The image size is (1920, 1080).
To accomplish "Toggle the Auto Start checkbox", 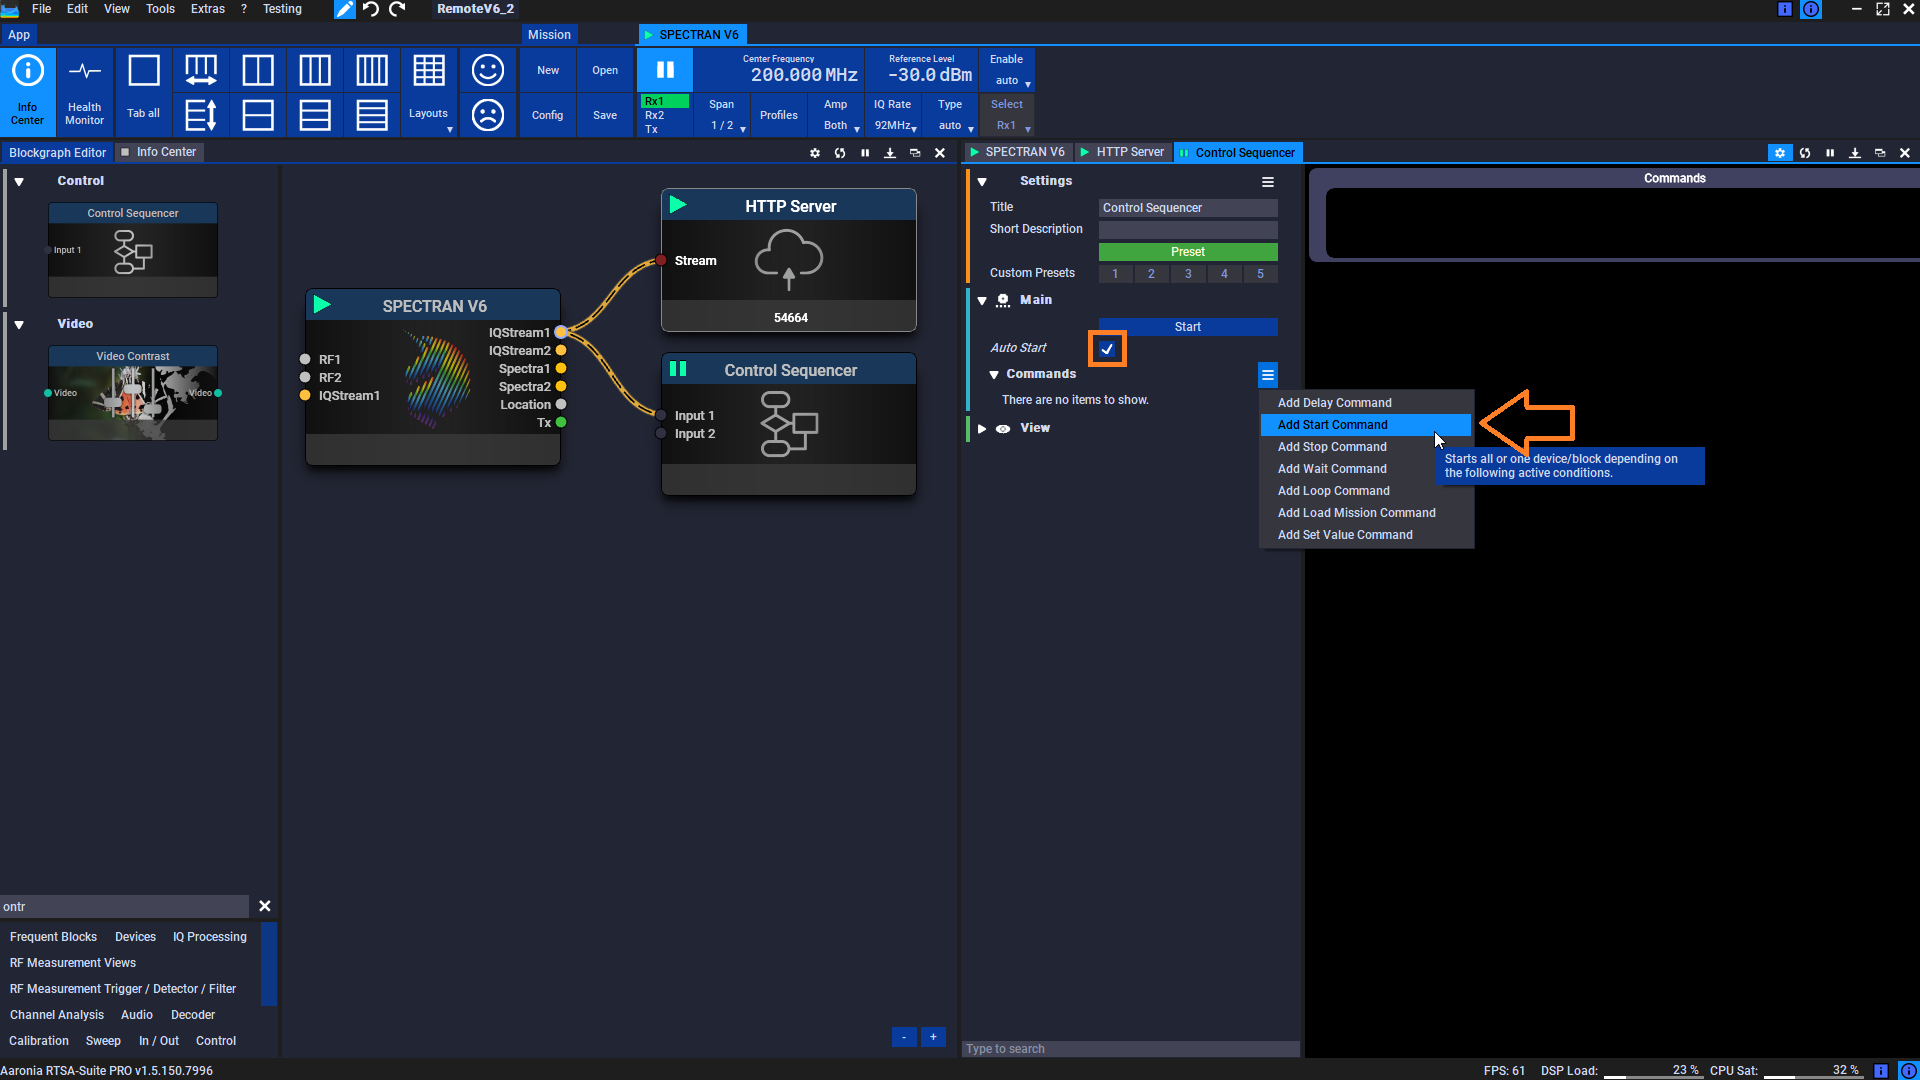I will coord(1107,349).
